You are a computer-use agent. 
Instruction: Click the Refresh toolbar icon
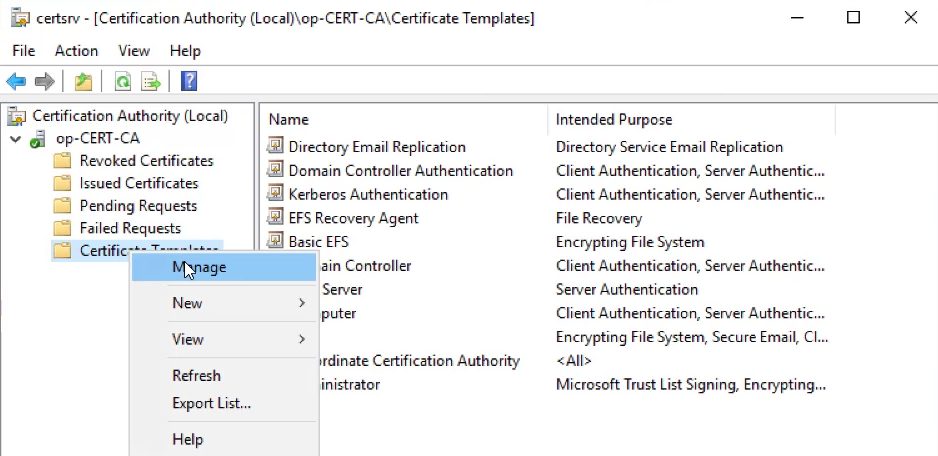[x=123, y=81]
